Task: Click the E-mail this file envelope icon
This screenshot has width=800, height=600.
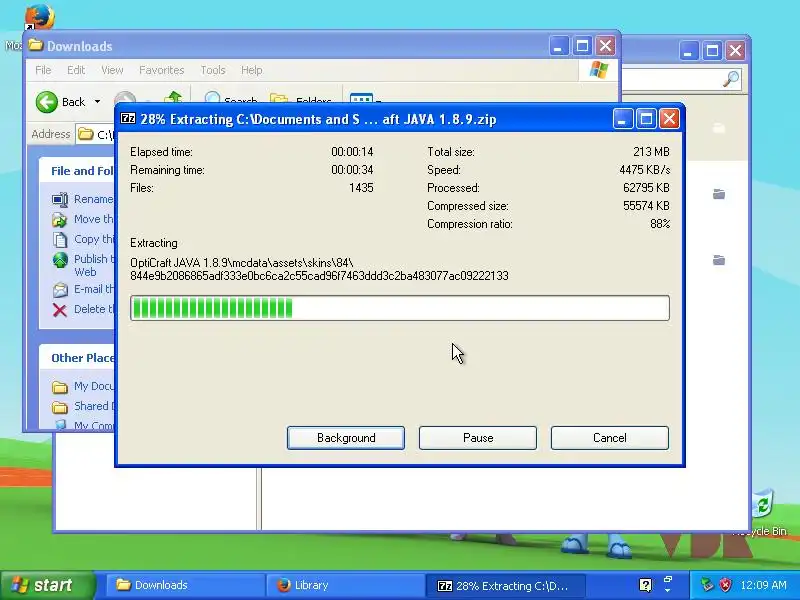Action: pyautogui.click(x=60, y=290)
